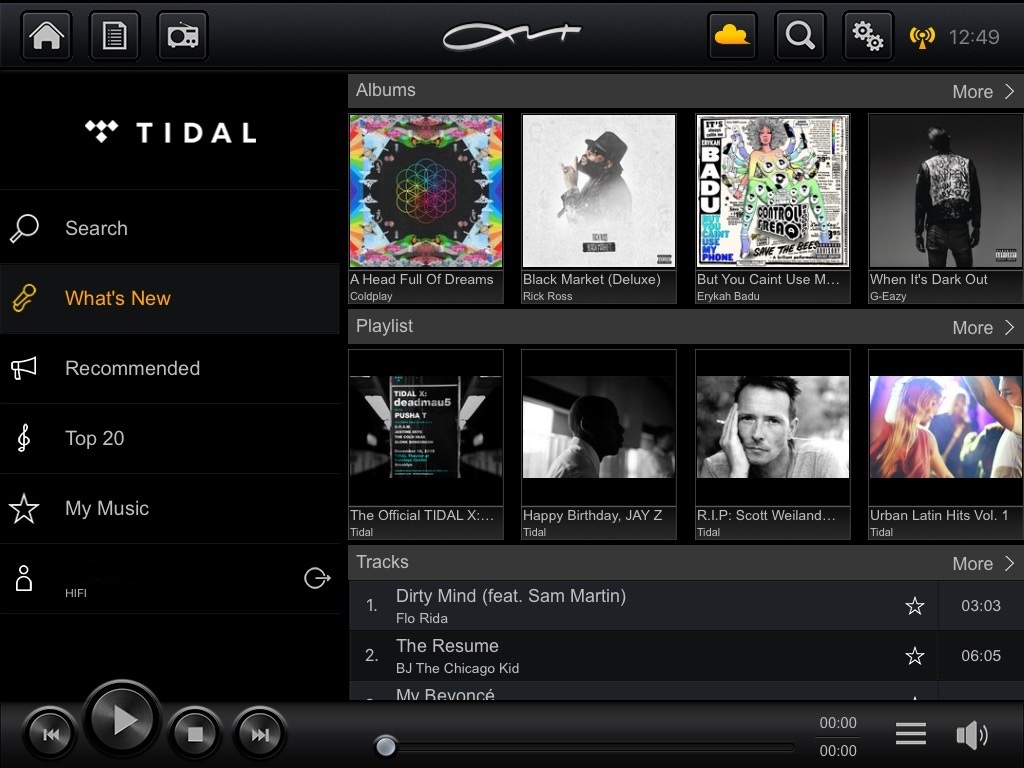Play track Dirty Mind (feat. Sam Martin)
Viewport: 1024px width, 768px height.
tap(511, 596)
